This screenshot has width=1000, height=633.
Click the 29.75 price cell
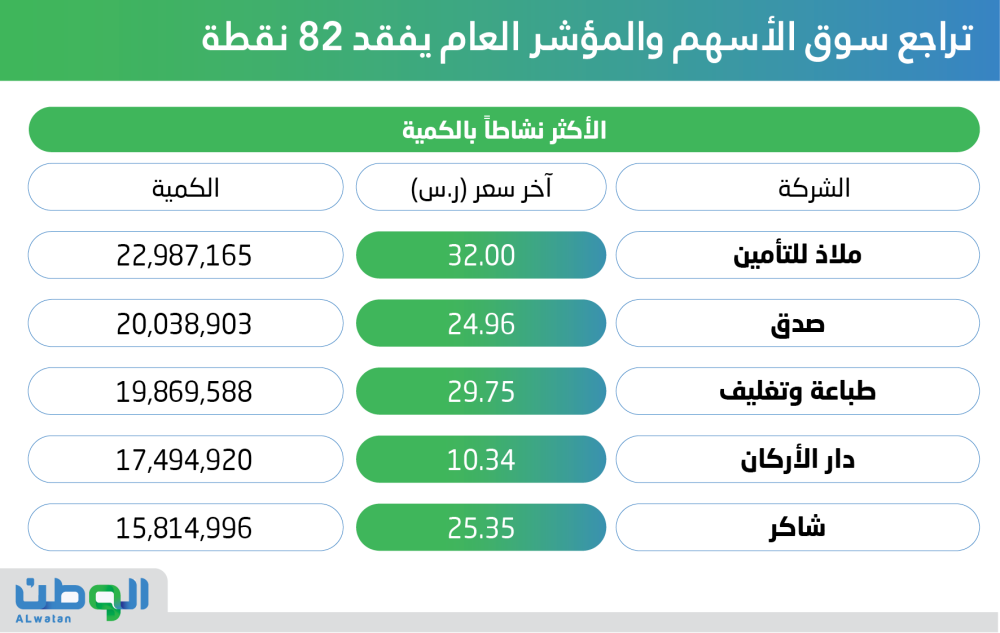pos(481,391)
